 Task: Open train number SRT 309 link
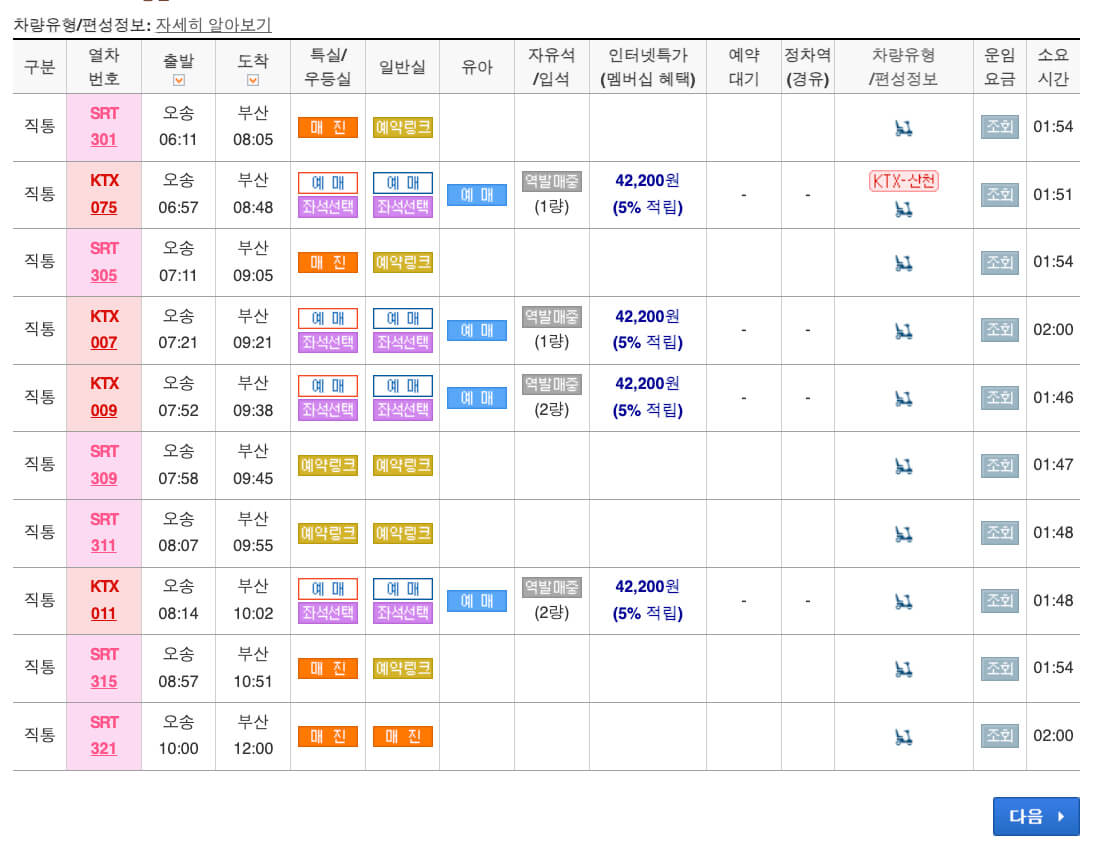click(104, 478)
